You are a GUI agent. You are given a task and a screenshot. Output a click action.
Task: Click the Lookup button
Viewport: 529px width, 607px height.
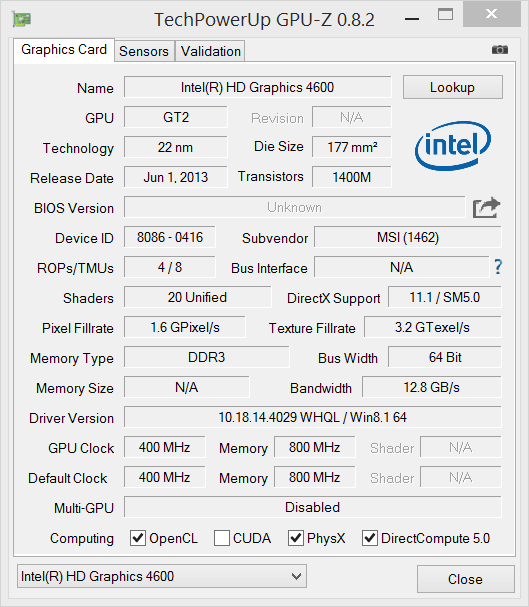click(453, 87)
